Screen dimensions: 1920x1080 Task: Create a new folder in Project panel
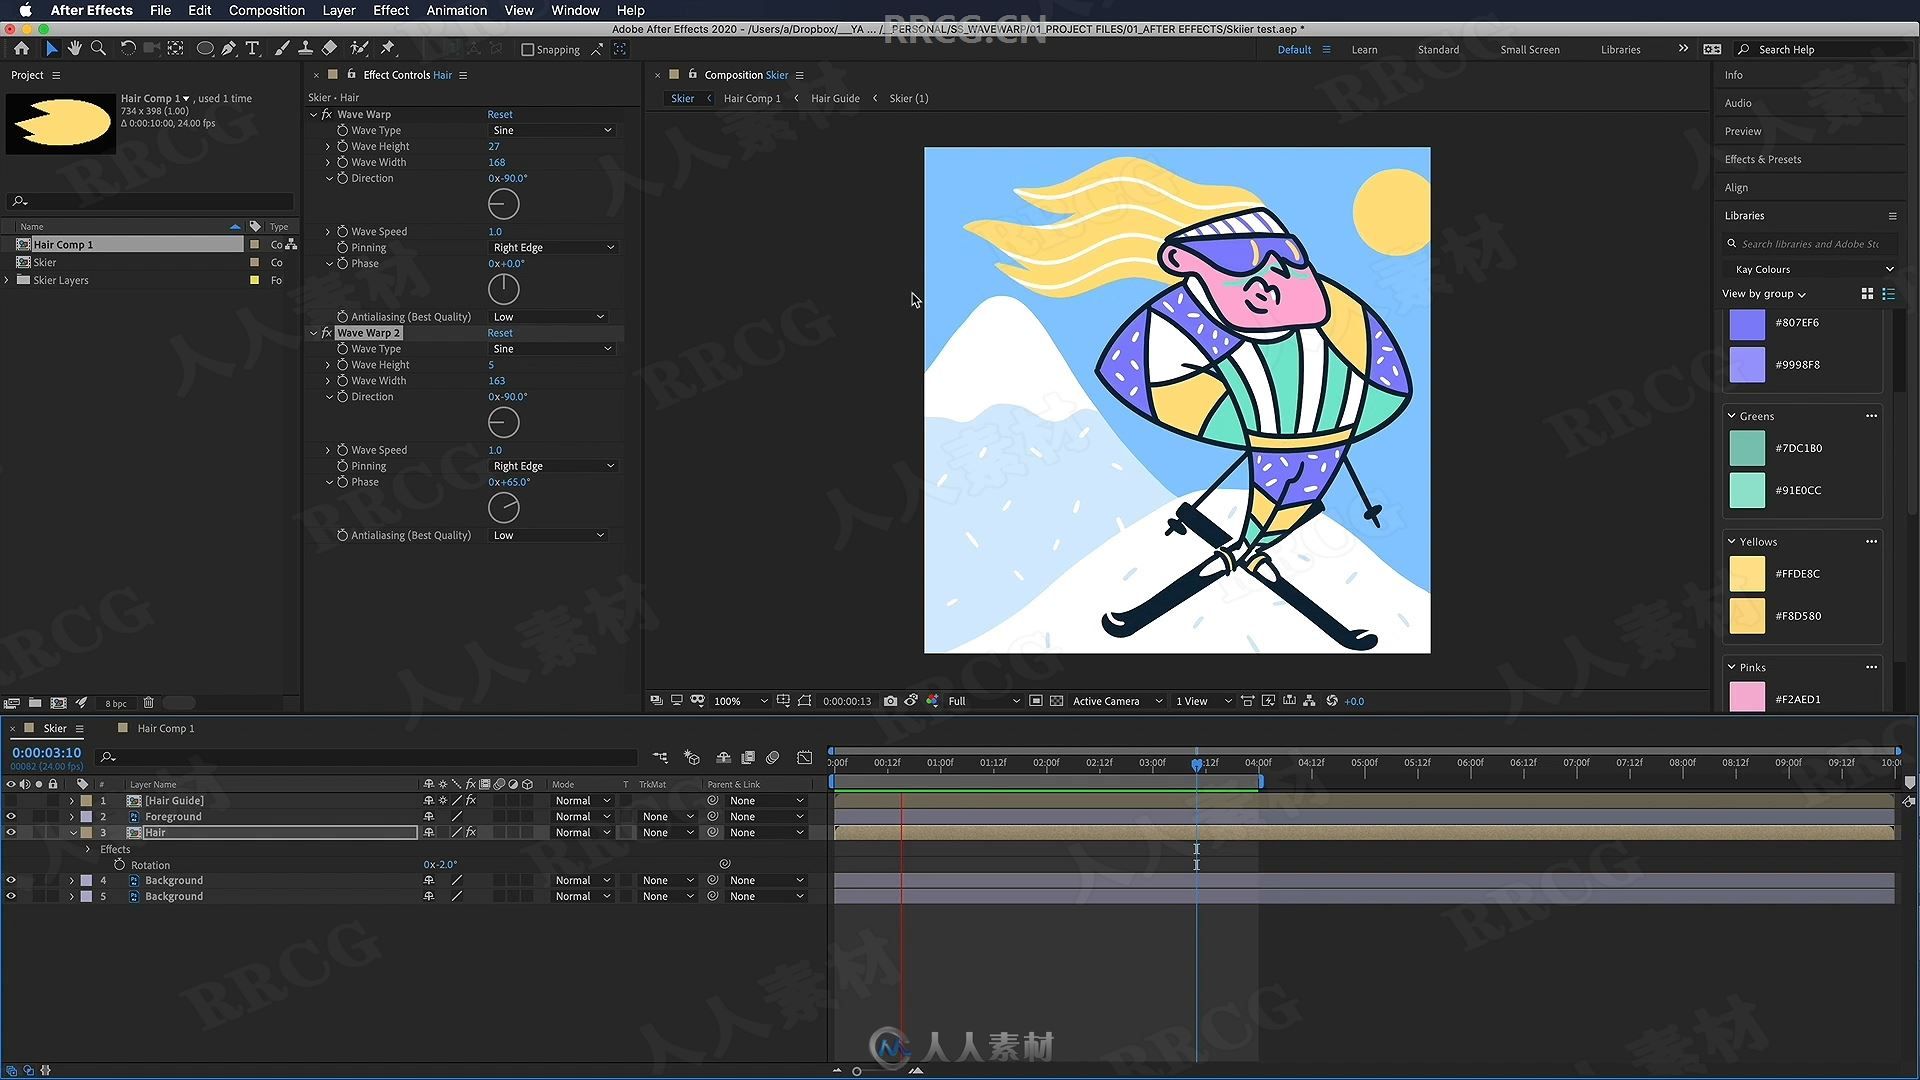pyautogui.click(x=35, y=703)
